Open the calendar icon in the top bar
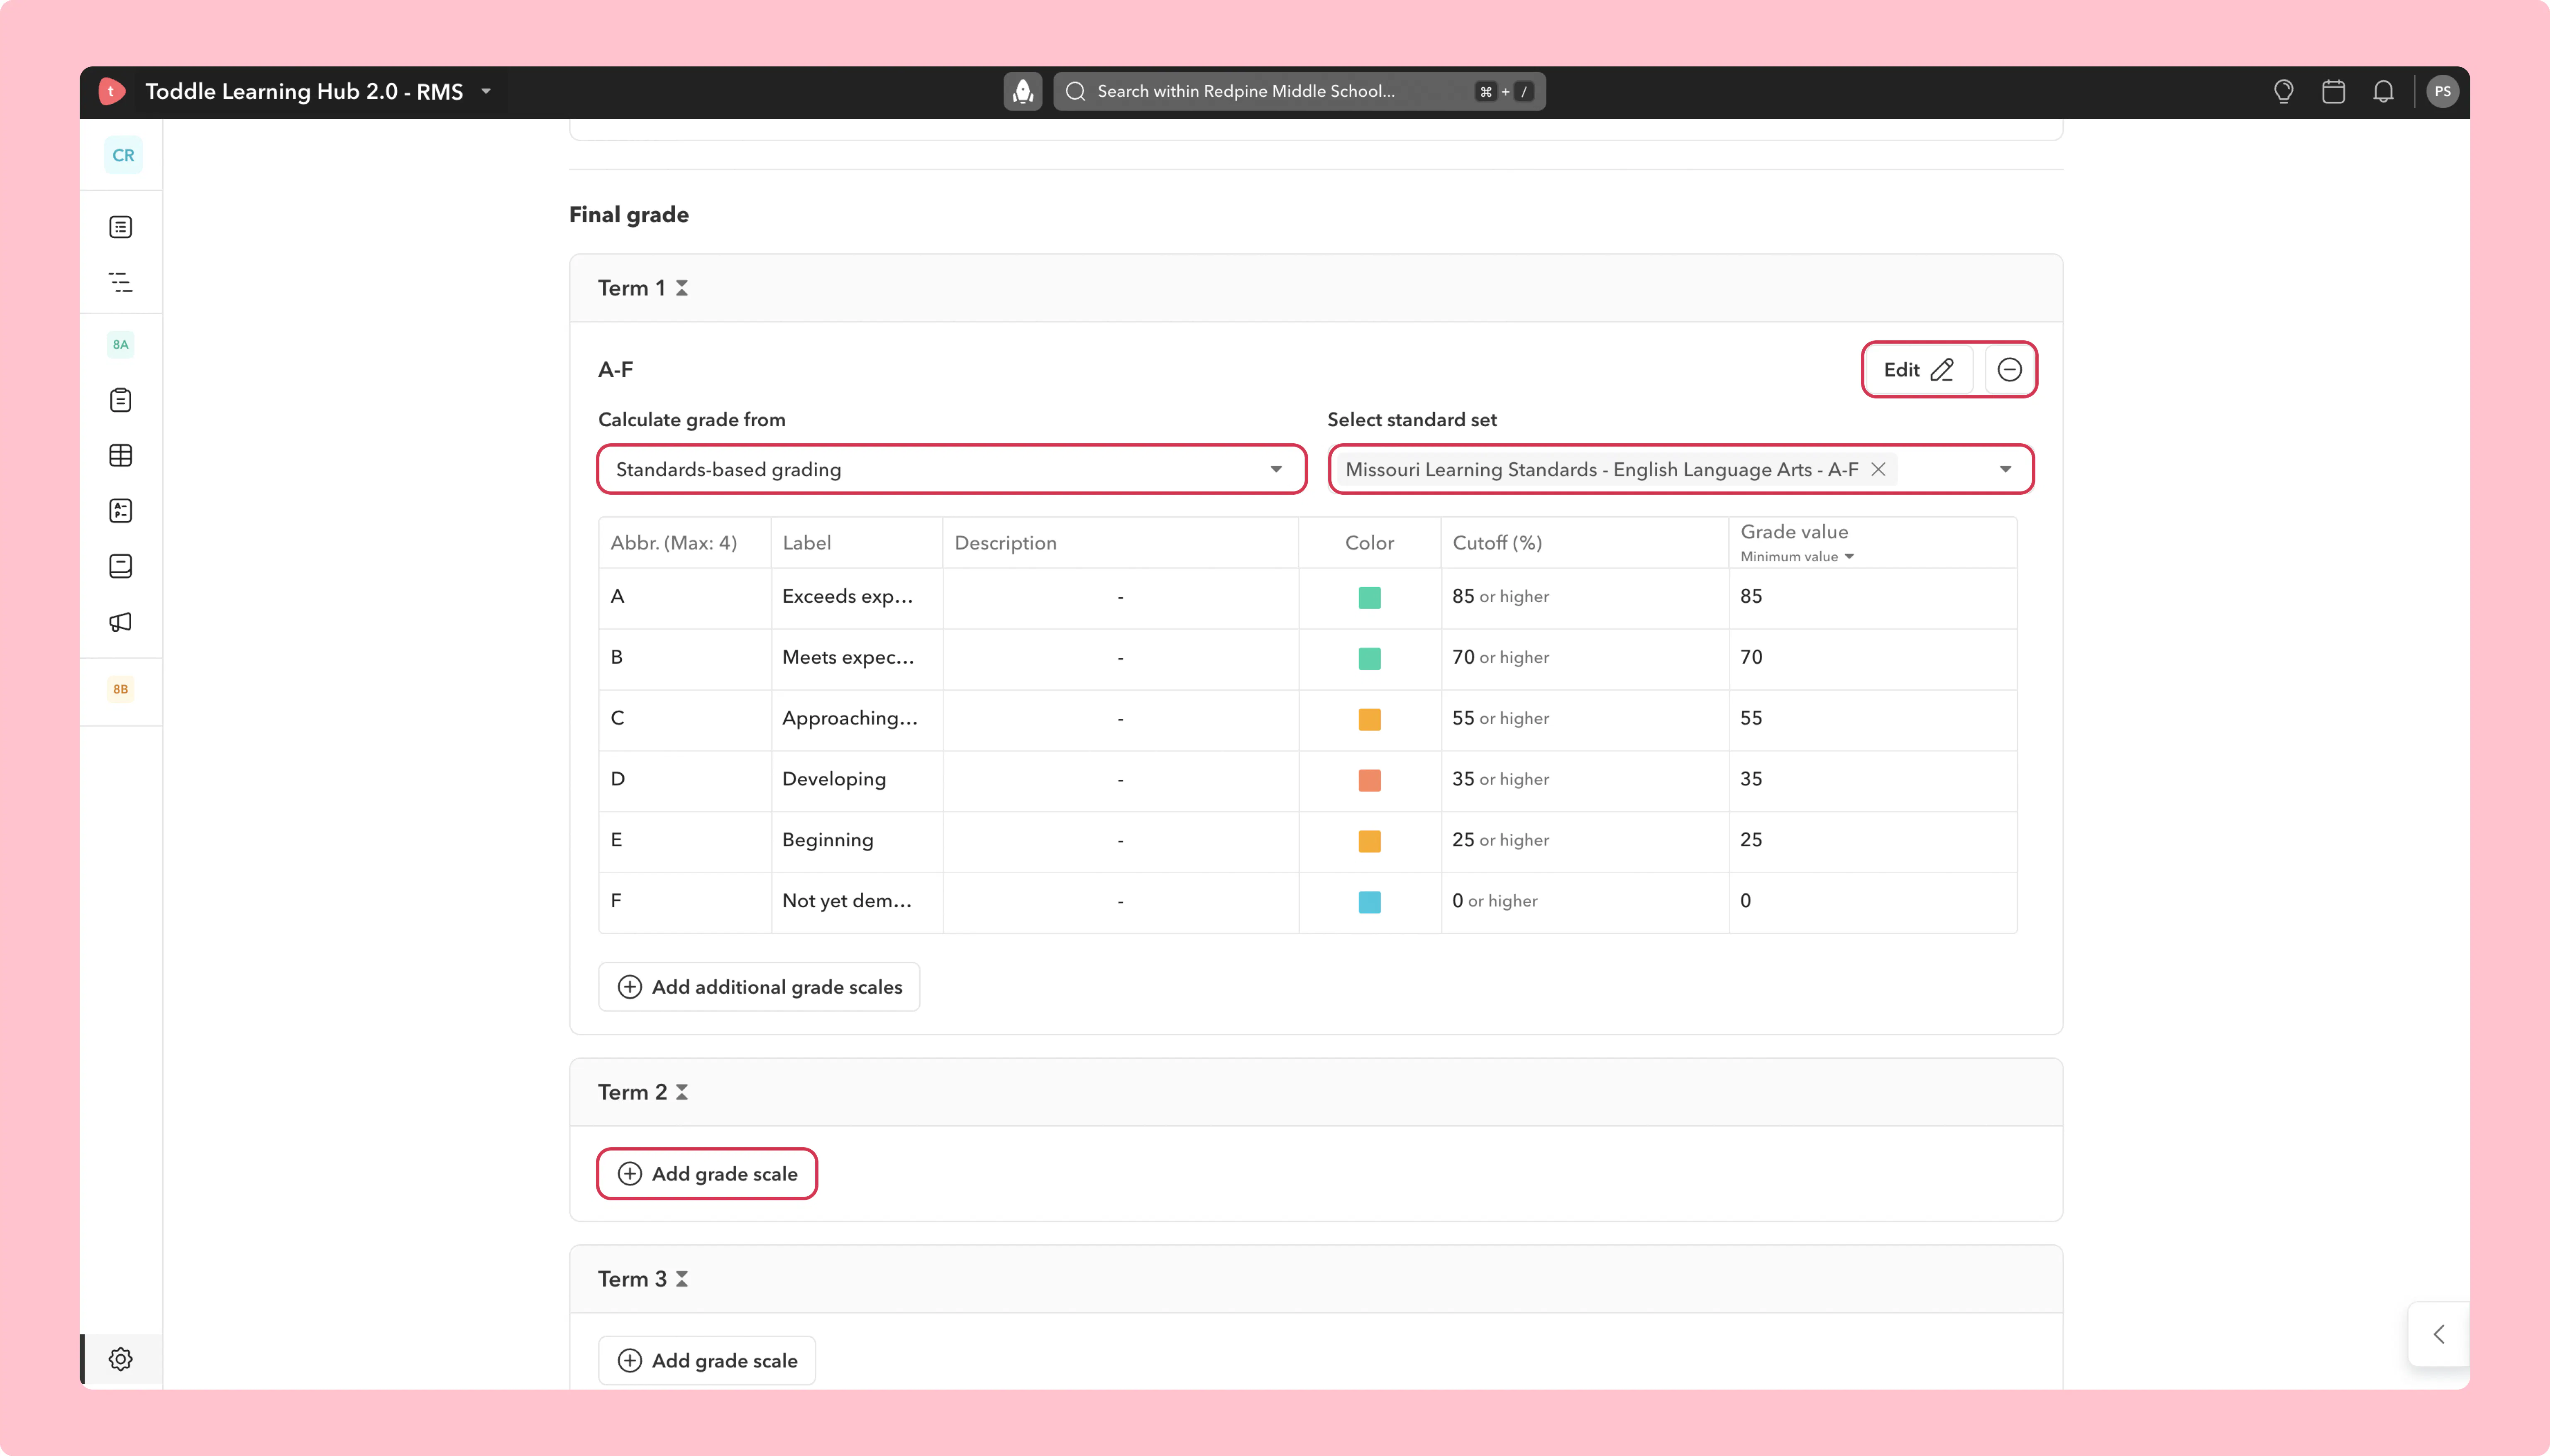The height and width of the screenshot is (1456, 2550). point(2333,91)
